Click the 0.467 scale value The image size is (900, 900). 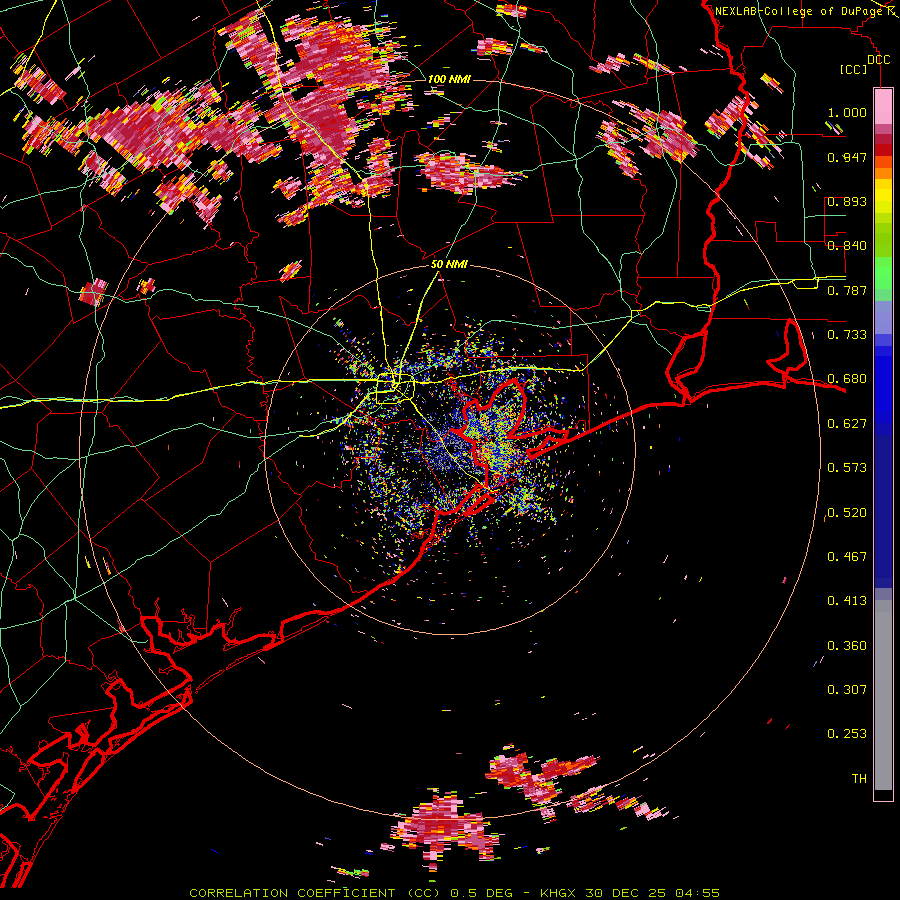pyautogui.click(x=847, y=556)
